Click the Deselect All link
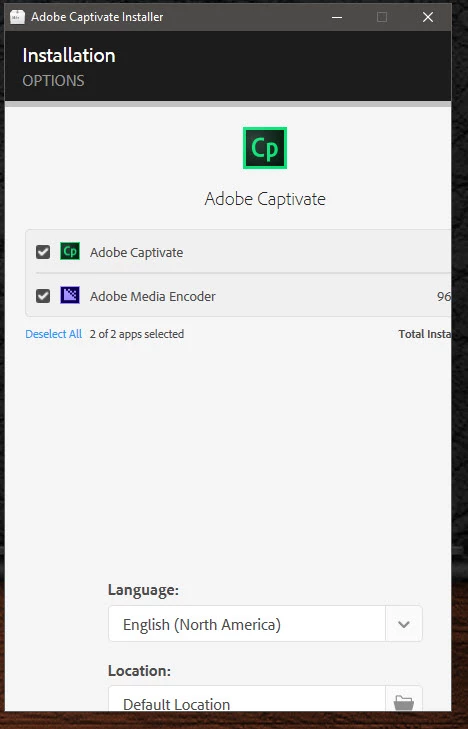Screen dimensions: 468x729 (53, 334)
